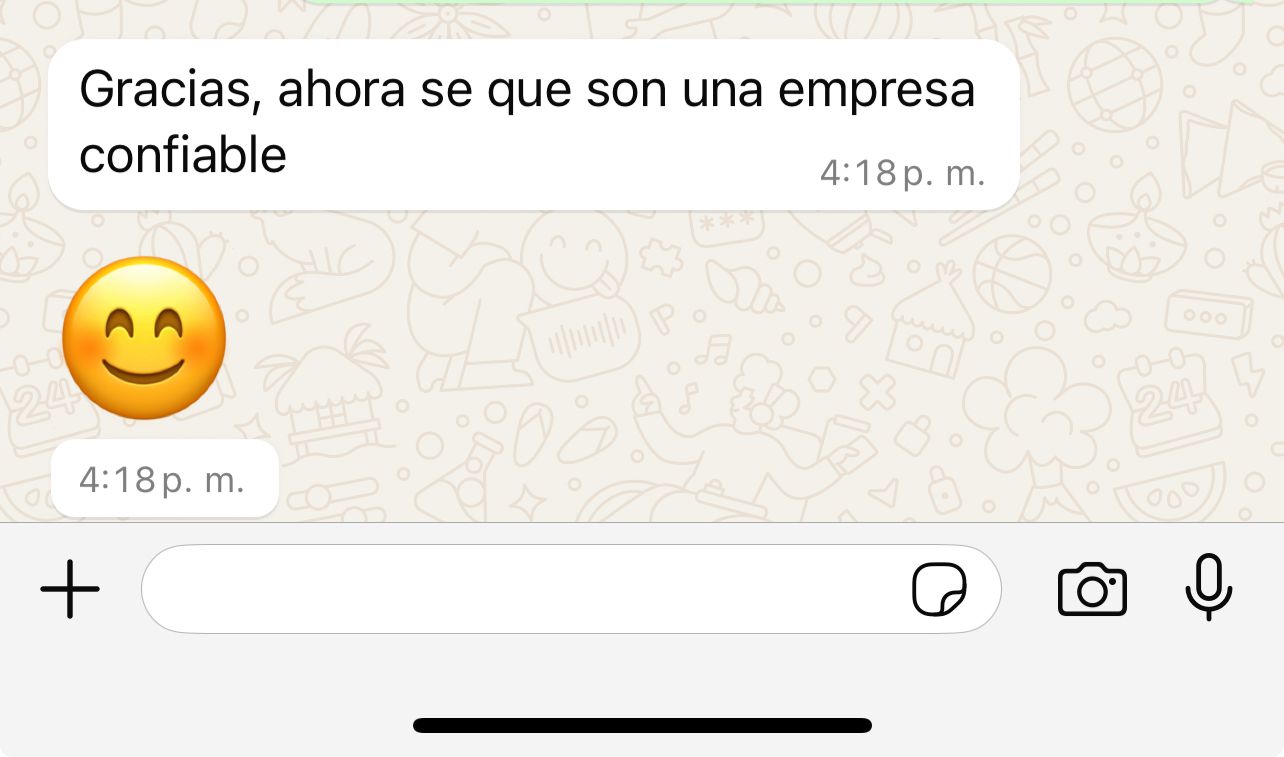Viewport: 1284px width, 757px height.
Task: Click the 4:18 p. m. time inside the Gracias bubble
Action: click(903, 174)
